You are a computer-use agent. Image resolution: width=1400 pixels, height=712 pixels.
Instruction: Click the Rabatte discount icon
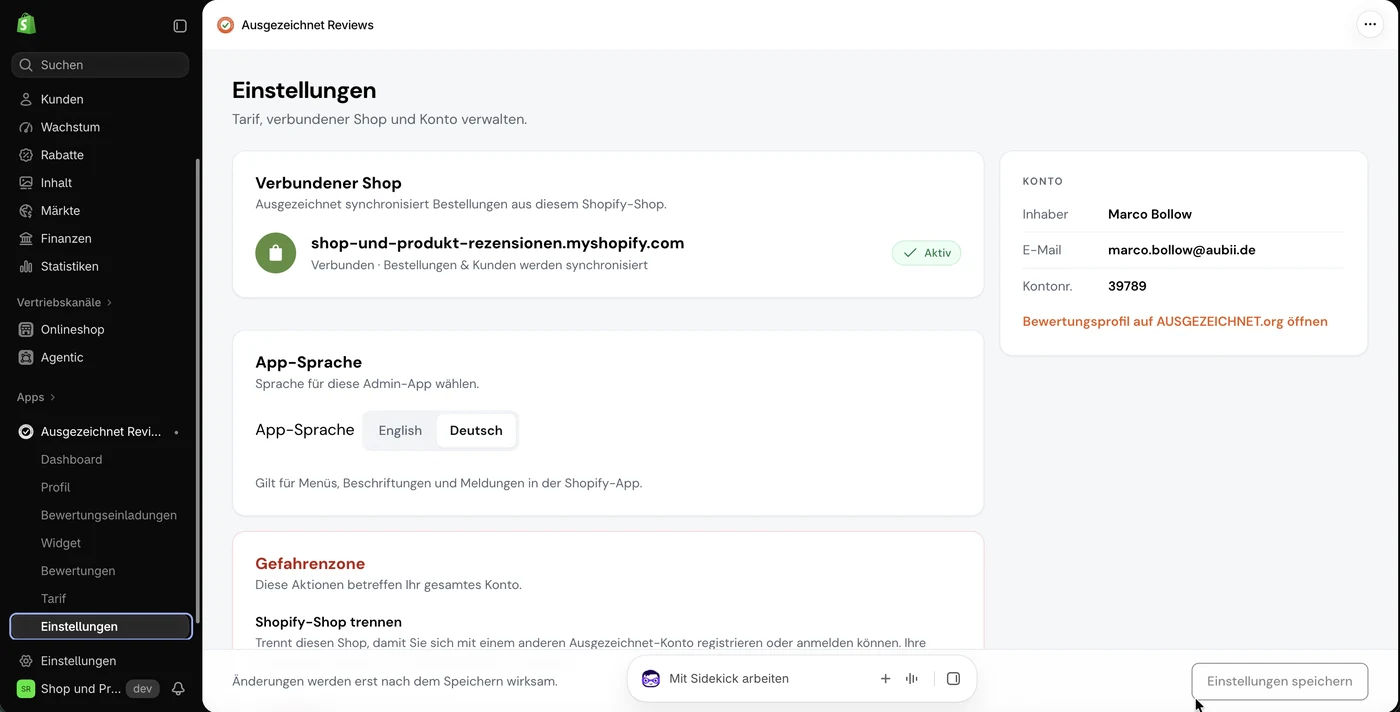26,155
